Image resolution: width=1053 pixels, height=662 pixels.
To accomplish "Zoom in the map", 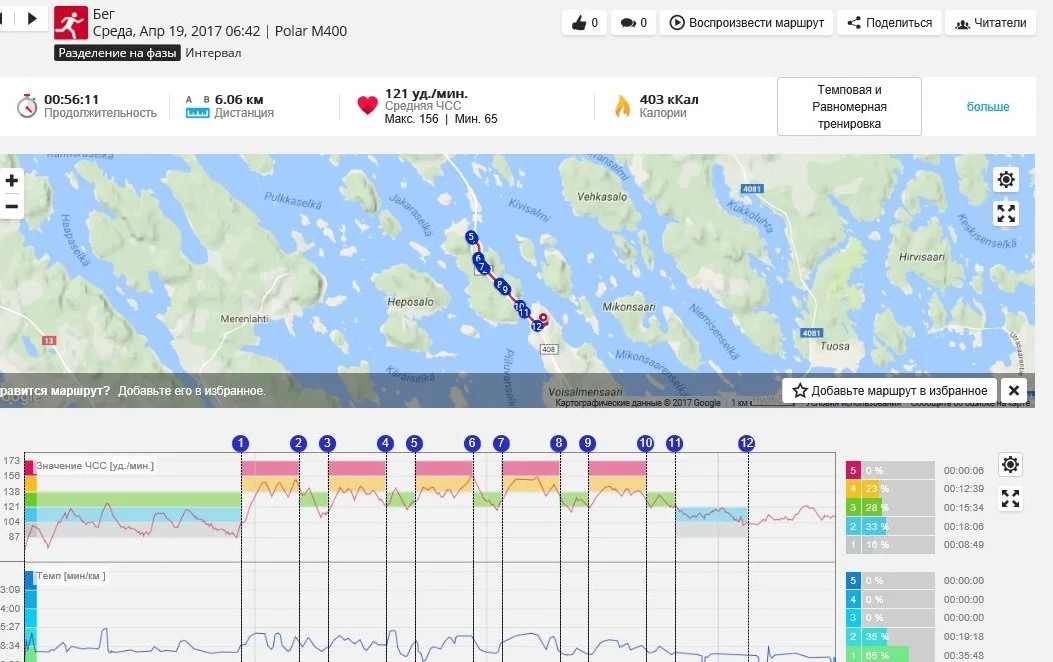I will coord(11,181).
